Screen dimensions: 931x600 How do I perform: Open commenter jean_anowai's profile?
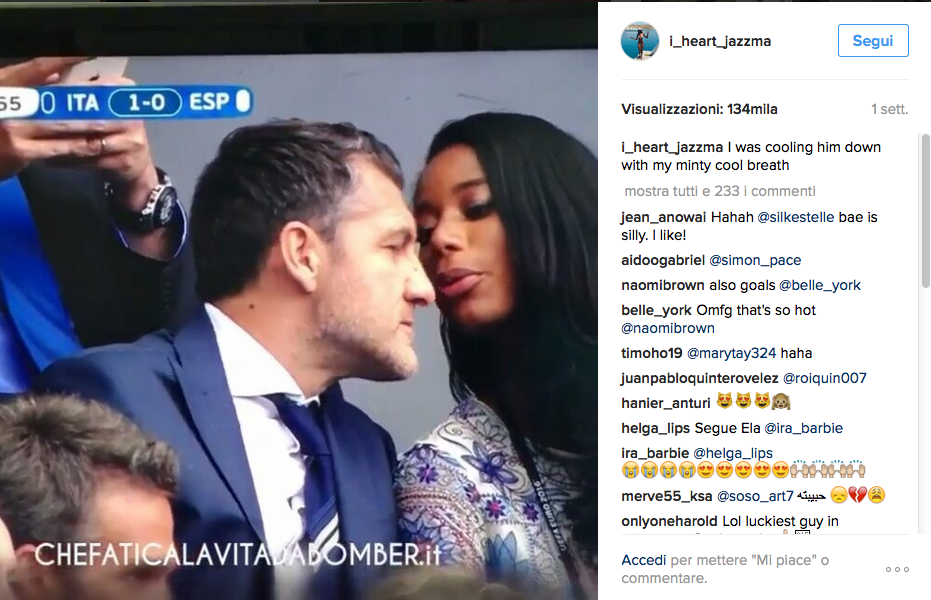click(x=663, y=217)
